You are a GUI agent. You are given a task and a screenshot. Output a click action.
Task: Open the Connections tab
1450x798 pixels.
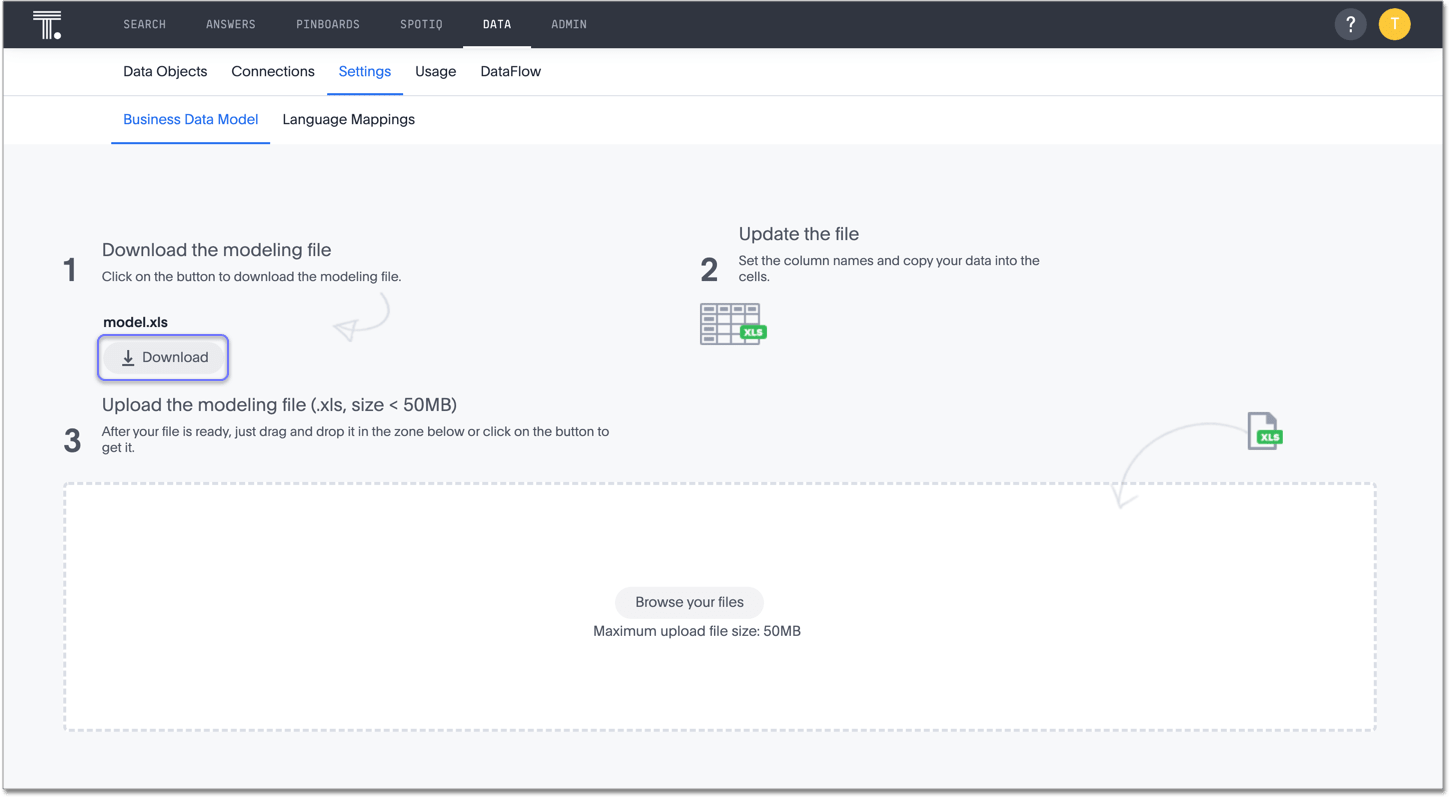click(273, 72)
